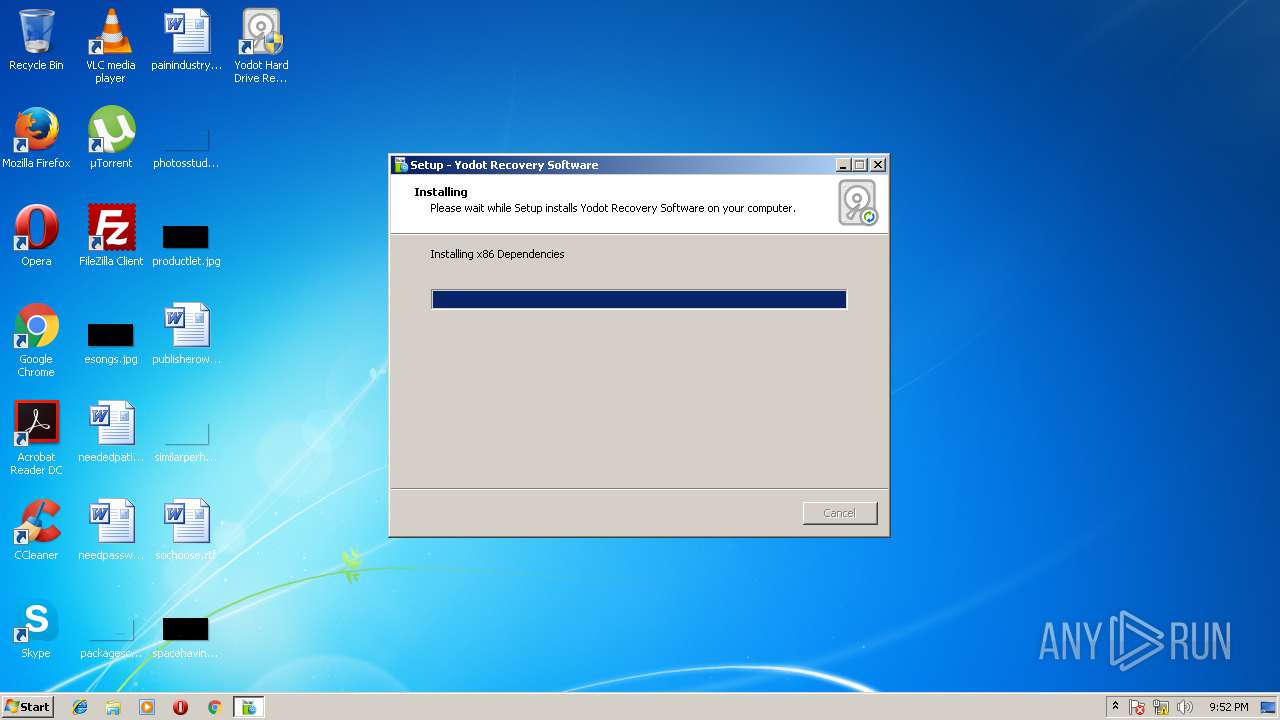1280x720 pixels.
Task: Cancel the Yodot Recovery Software installation
Action: pos(840,513)
